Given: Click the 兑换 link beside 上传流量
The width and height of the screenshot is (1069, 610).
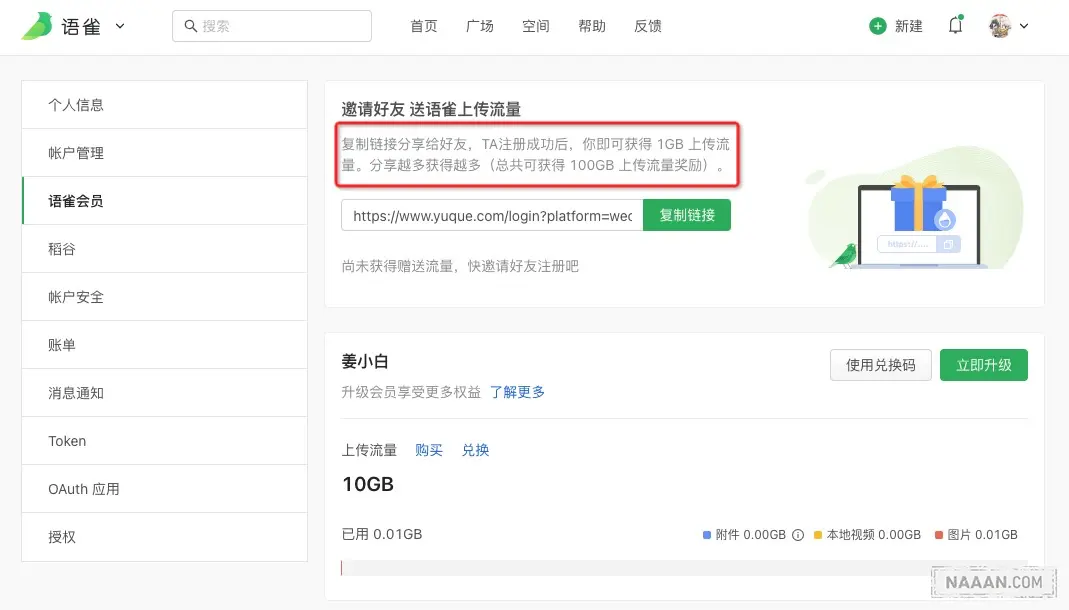Looking at the screenshot, I should [475, 450].
